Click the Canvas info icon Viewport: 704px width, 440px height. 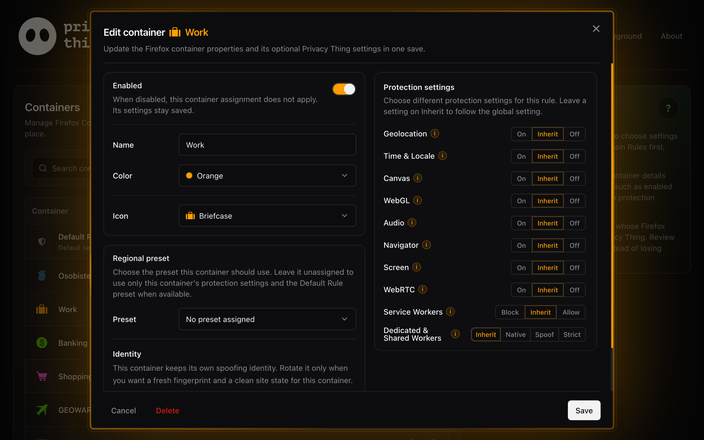pos(418,178)
